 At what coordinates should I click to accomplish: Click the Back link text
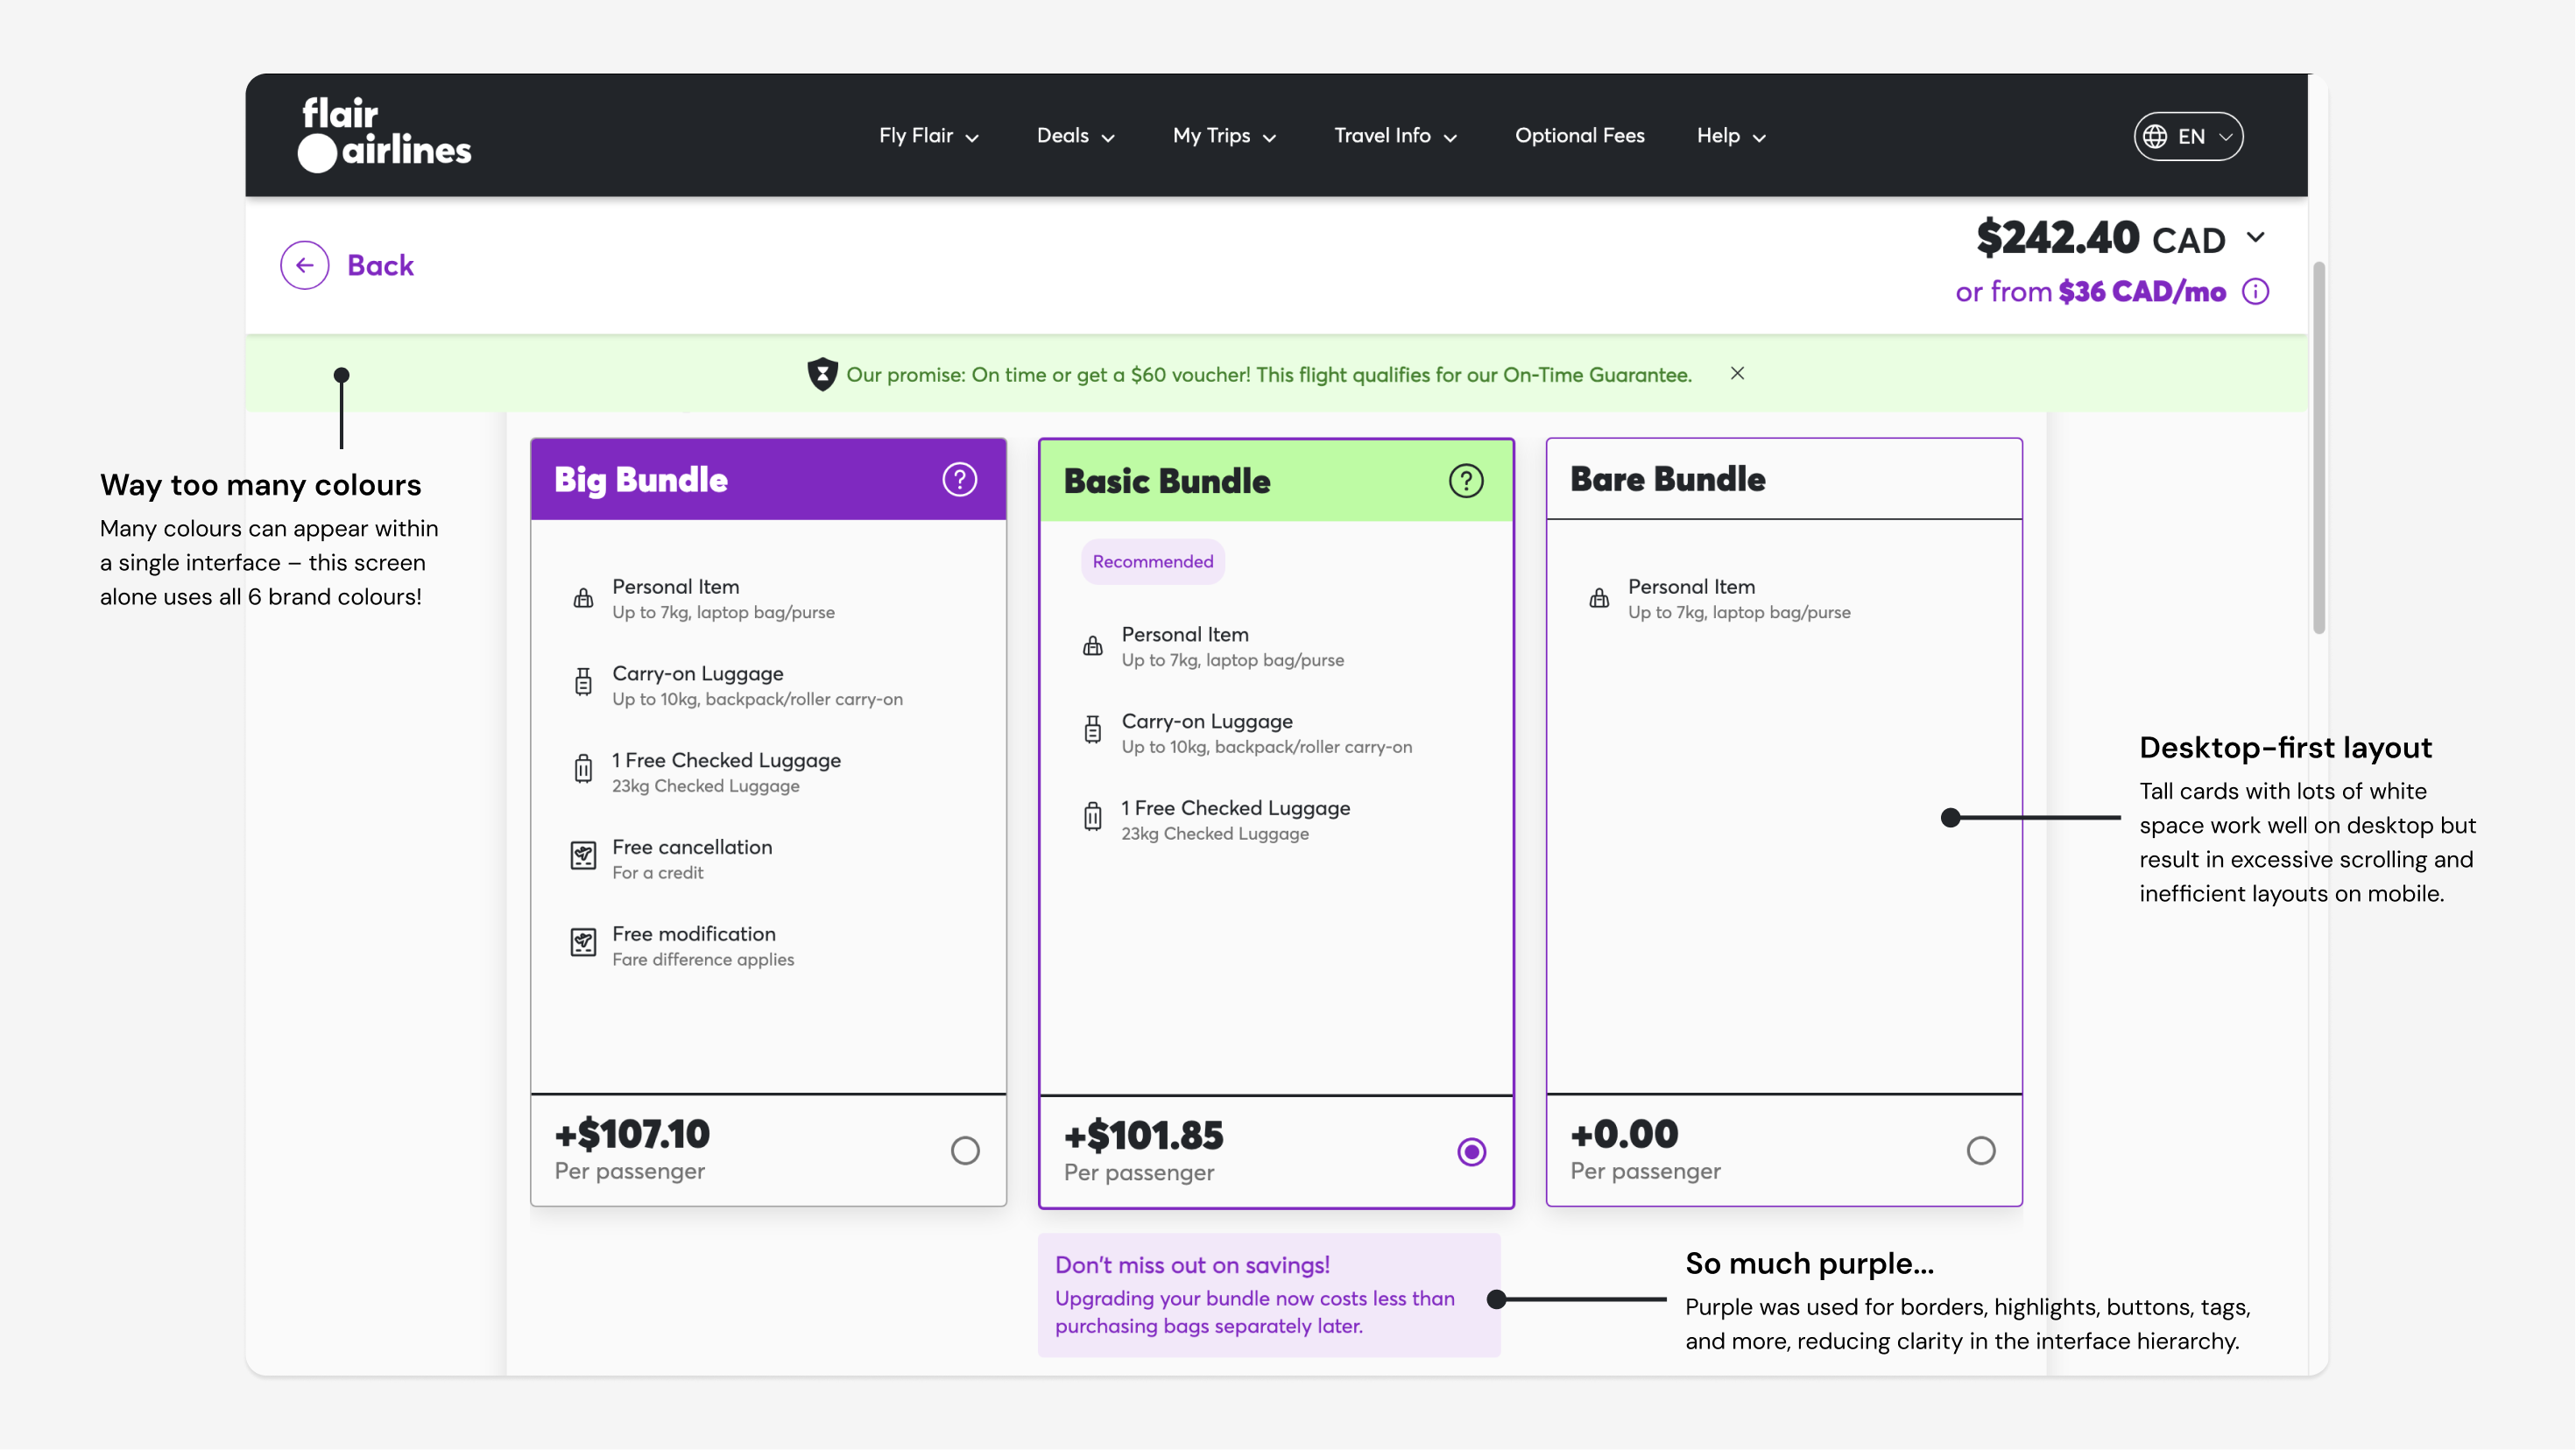click(380, 265)
